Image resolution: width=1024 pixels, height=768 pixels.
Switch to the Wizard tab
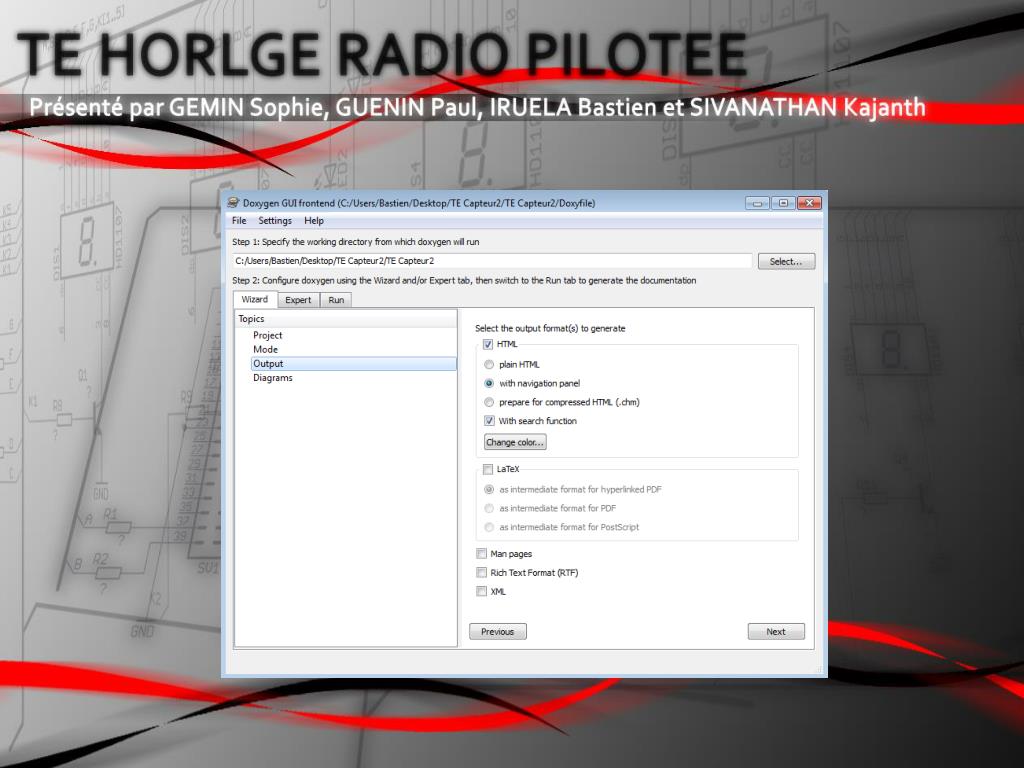click(x=255, y=299)
